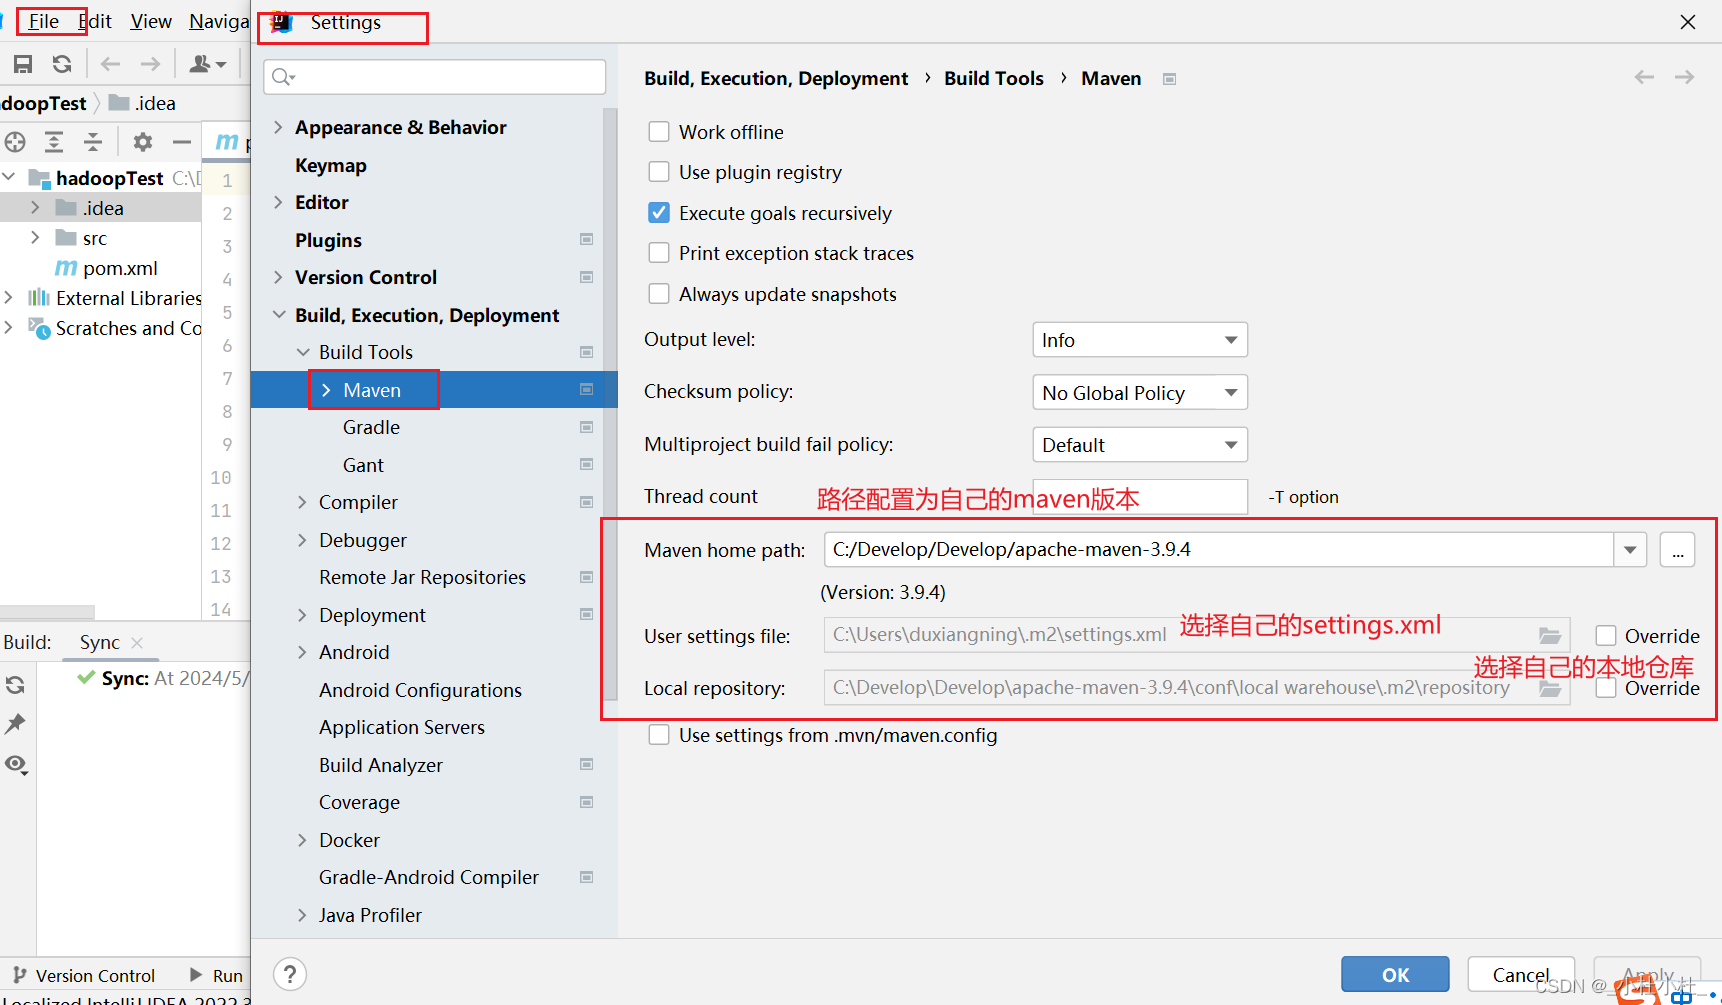Click the pin icon in Build panel
The height and width of the screenshot is (1005, 1722).
pyautogui.click(x=15, y=724)
